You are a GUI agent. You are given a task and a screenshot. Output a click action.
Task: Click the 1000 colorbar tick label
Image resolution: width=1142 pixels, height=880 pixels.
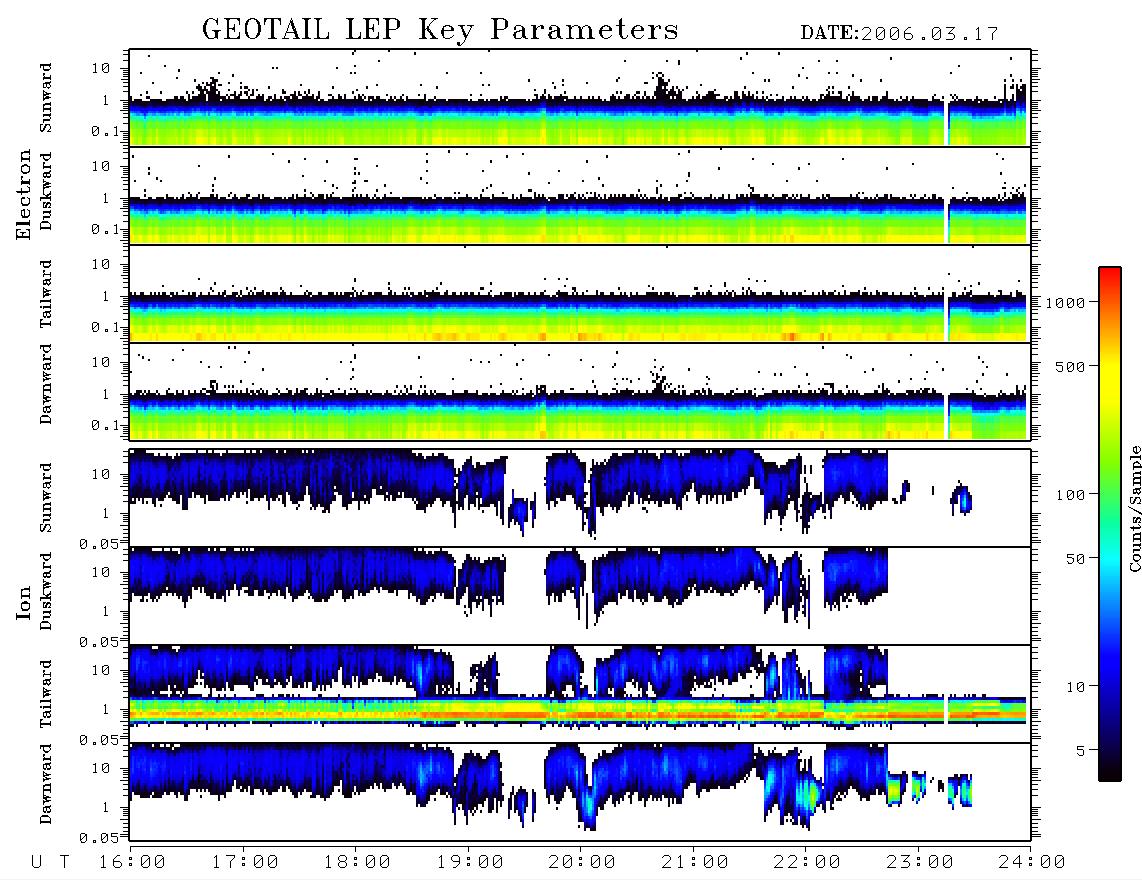[1065, 303]
